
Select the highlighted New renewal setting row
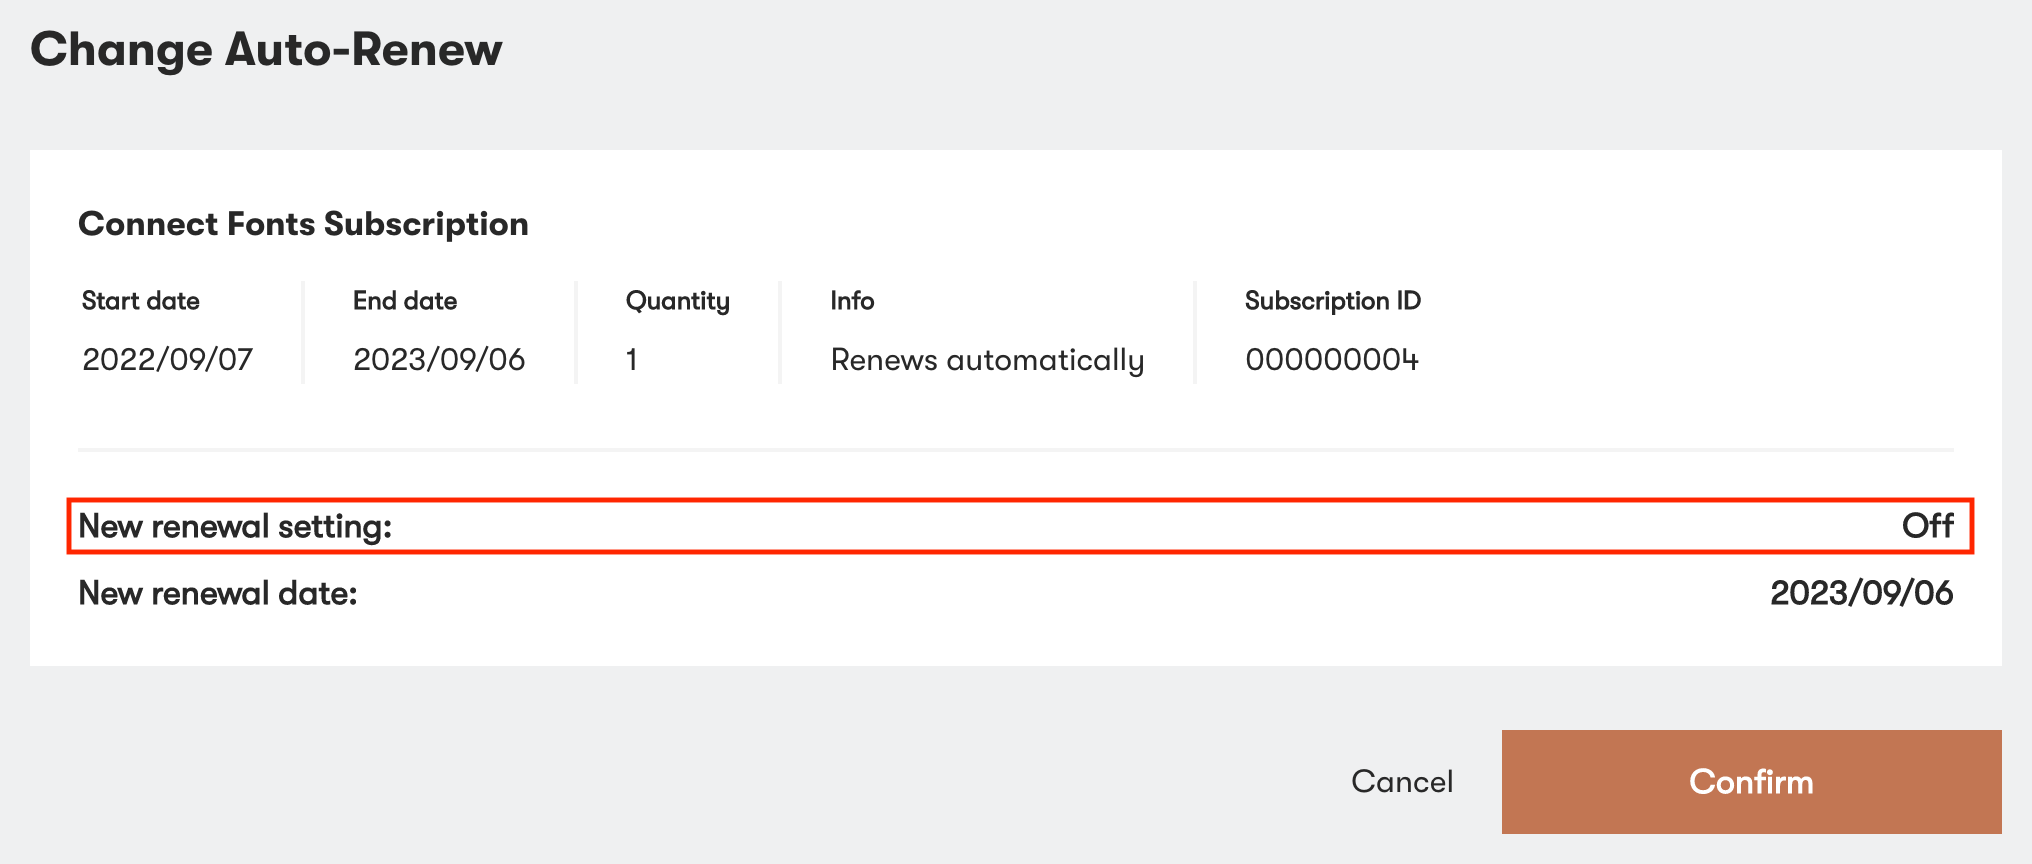[x=1016, y=525]
